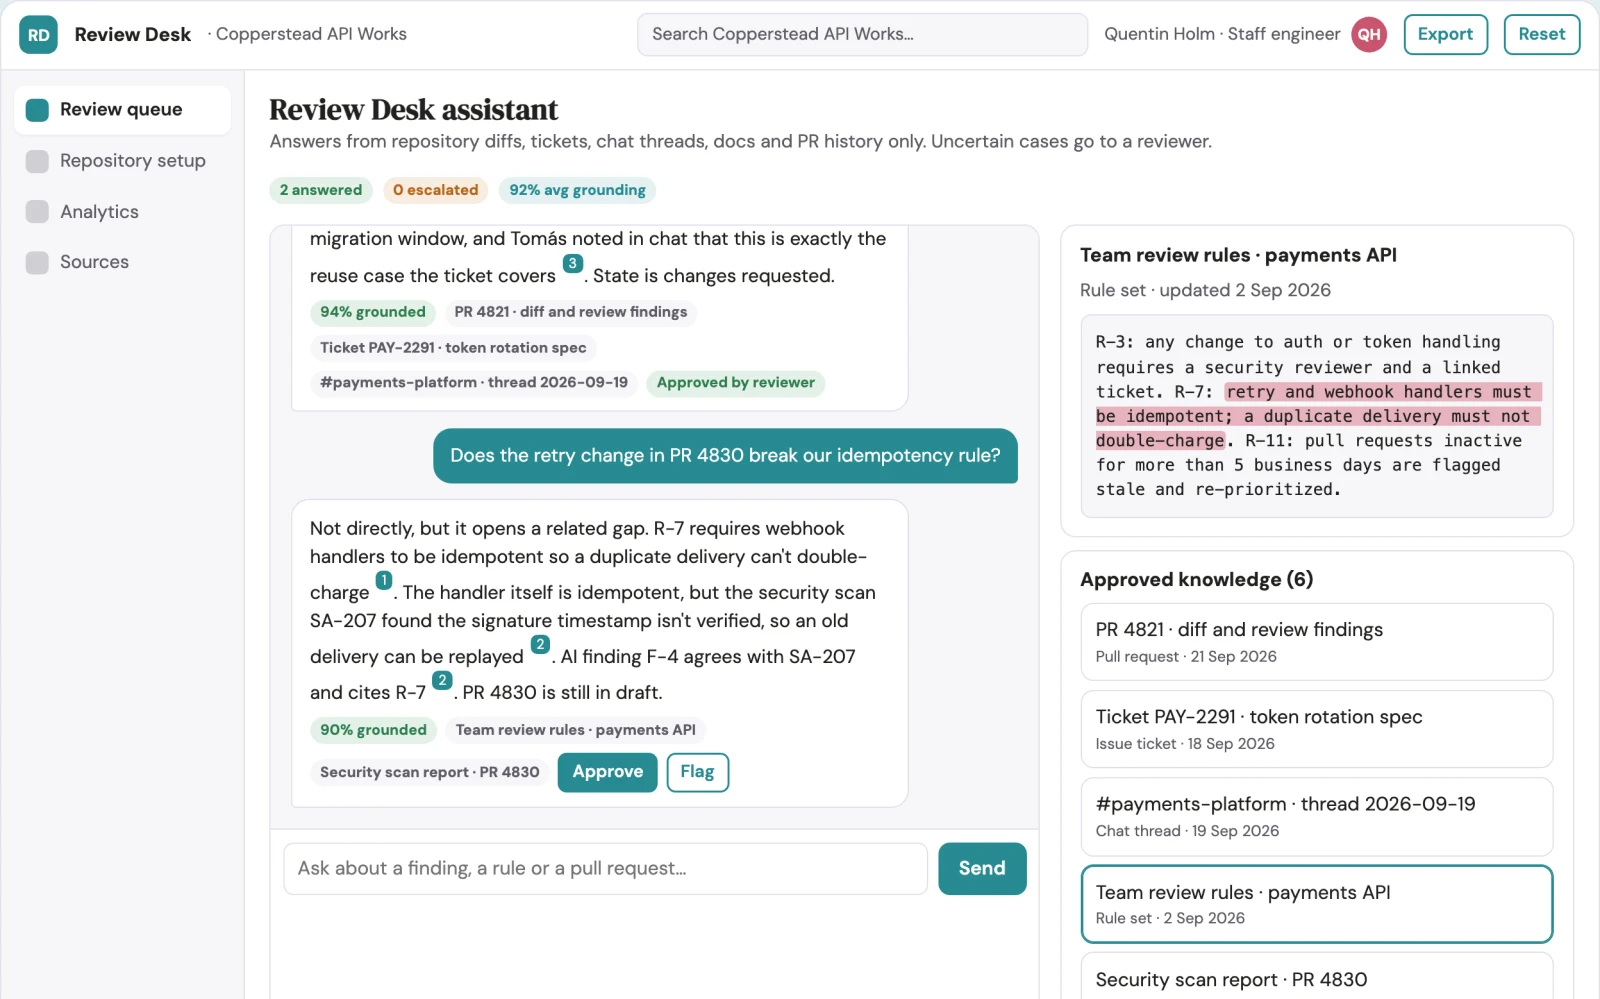The image size is (1600, 999).
Task: Send the typed question
Action: tap(982, 869)
